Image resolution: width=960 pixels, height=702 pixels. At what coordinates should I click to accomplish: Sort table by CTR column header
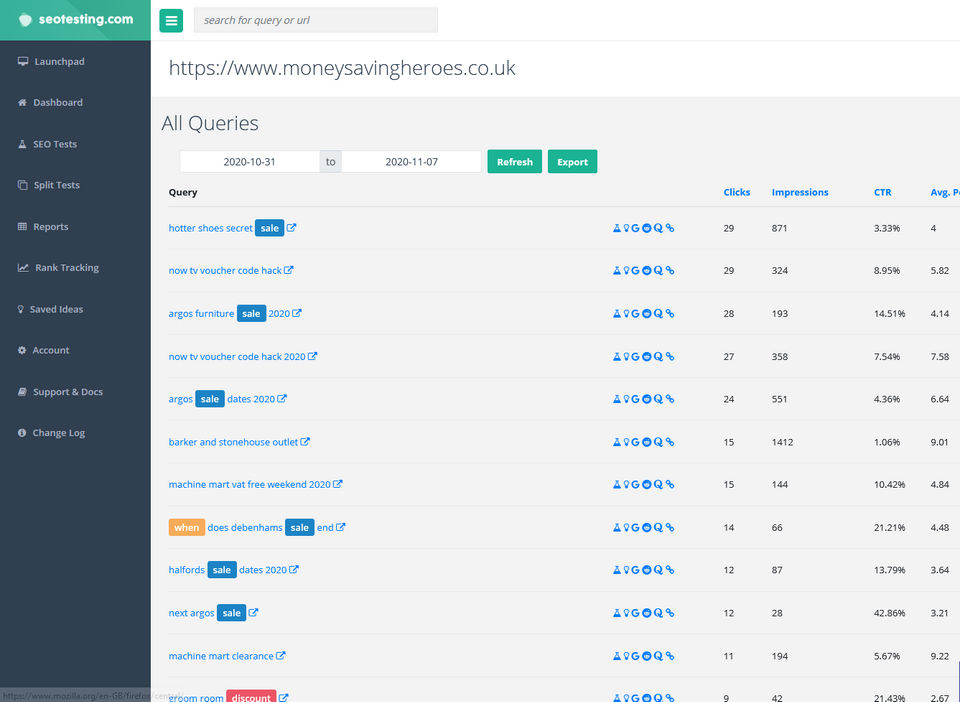882,192
